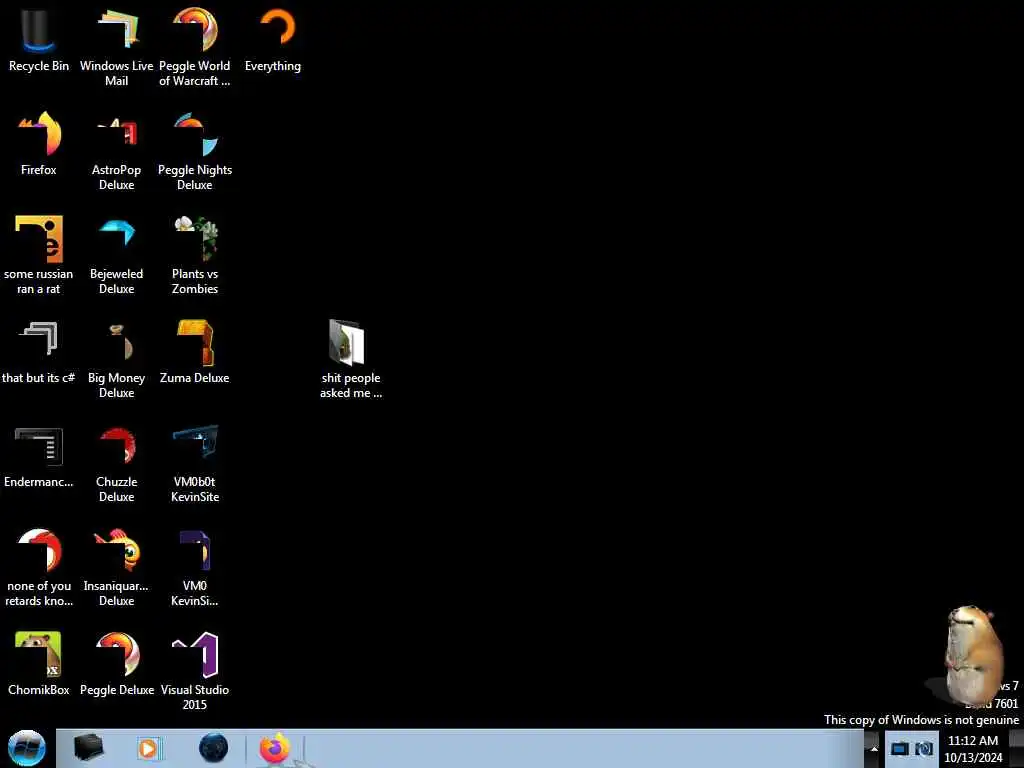Launch Bejeweled Deluxe shortcut
The width and height of the screenshot is (1024, 768).
(x=116, y=255)
